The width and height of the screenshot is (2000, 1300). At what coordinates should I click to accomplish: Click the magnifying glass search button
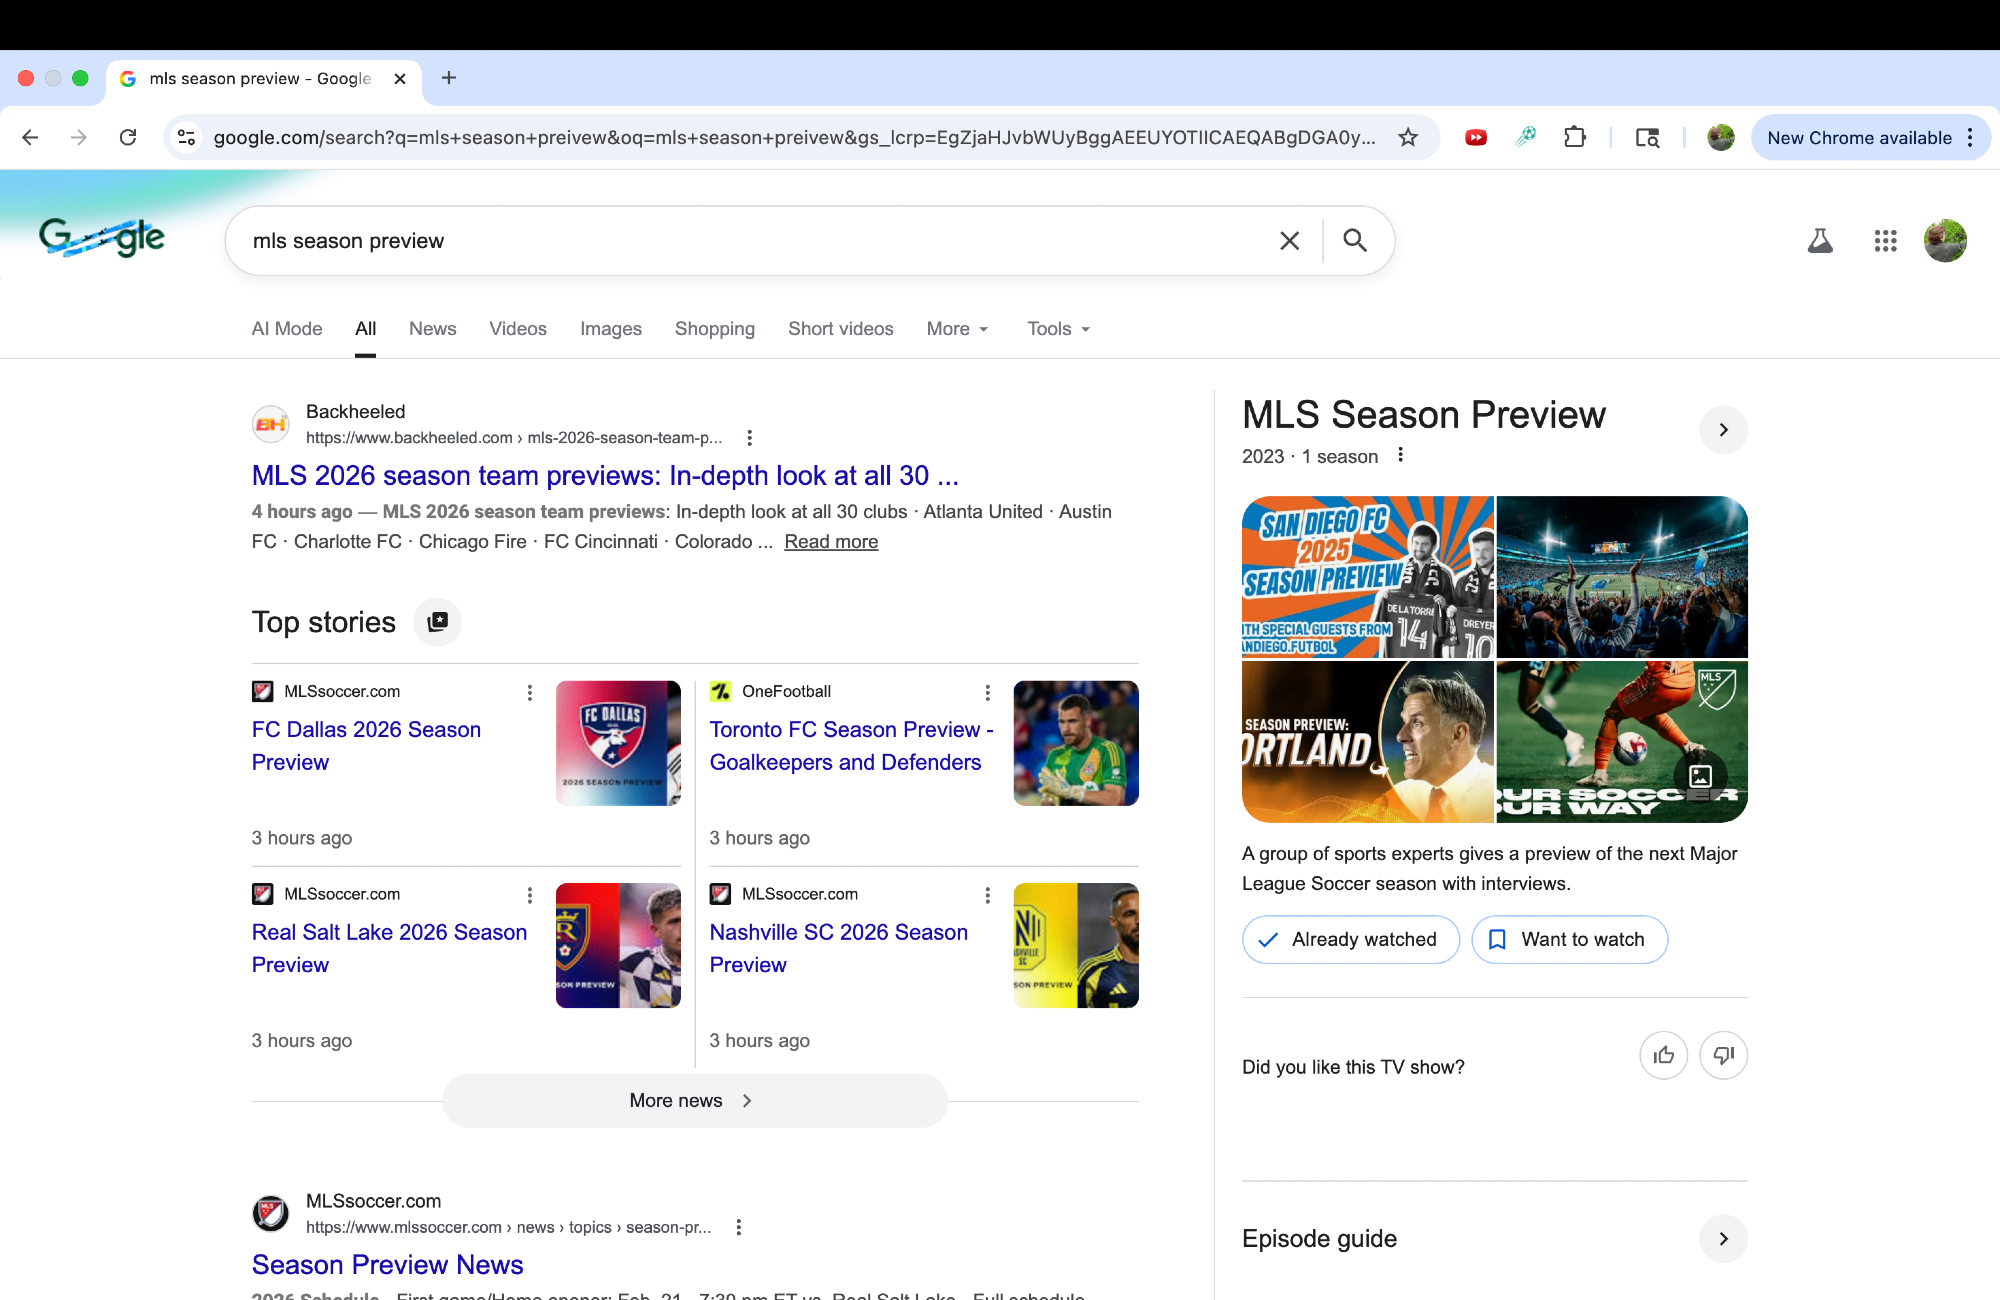tap(1355, 241)
